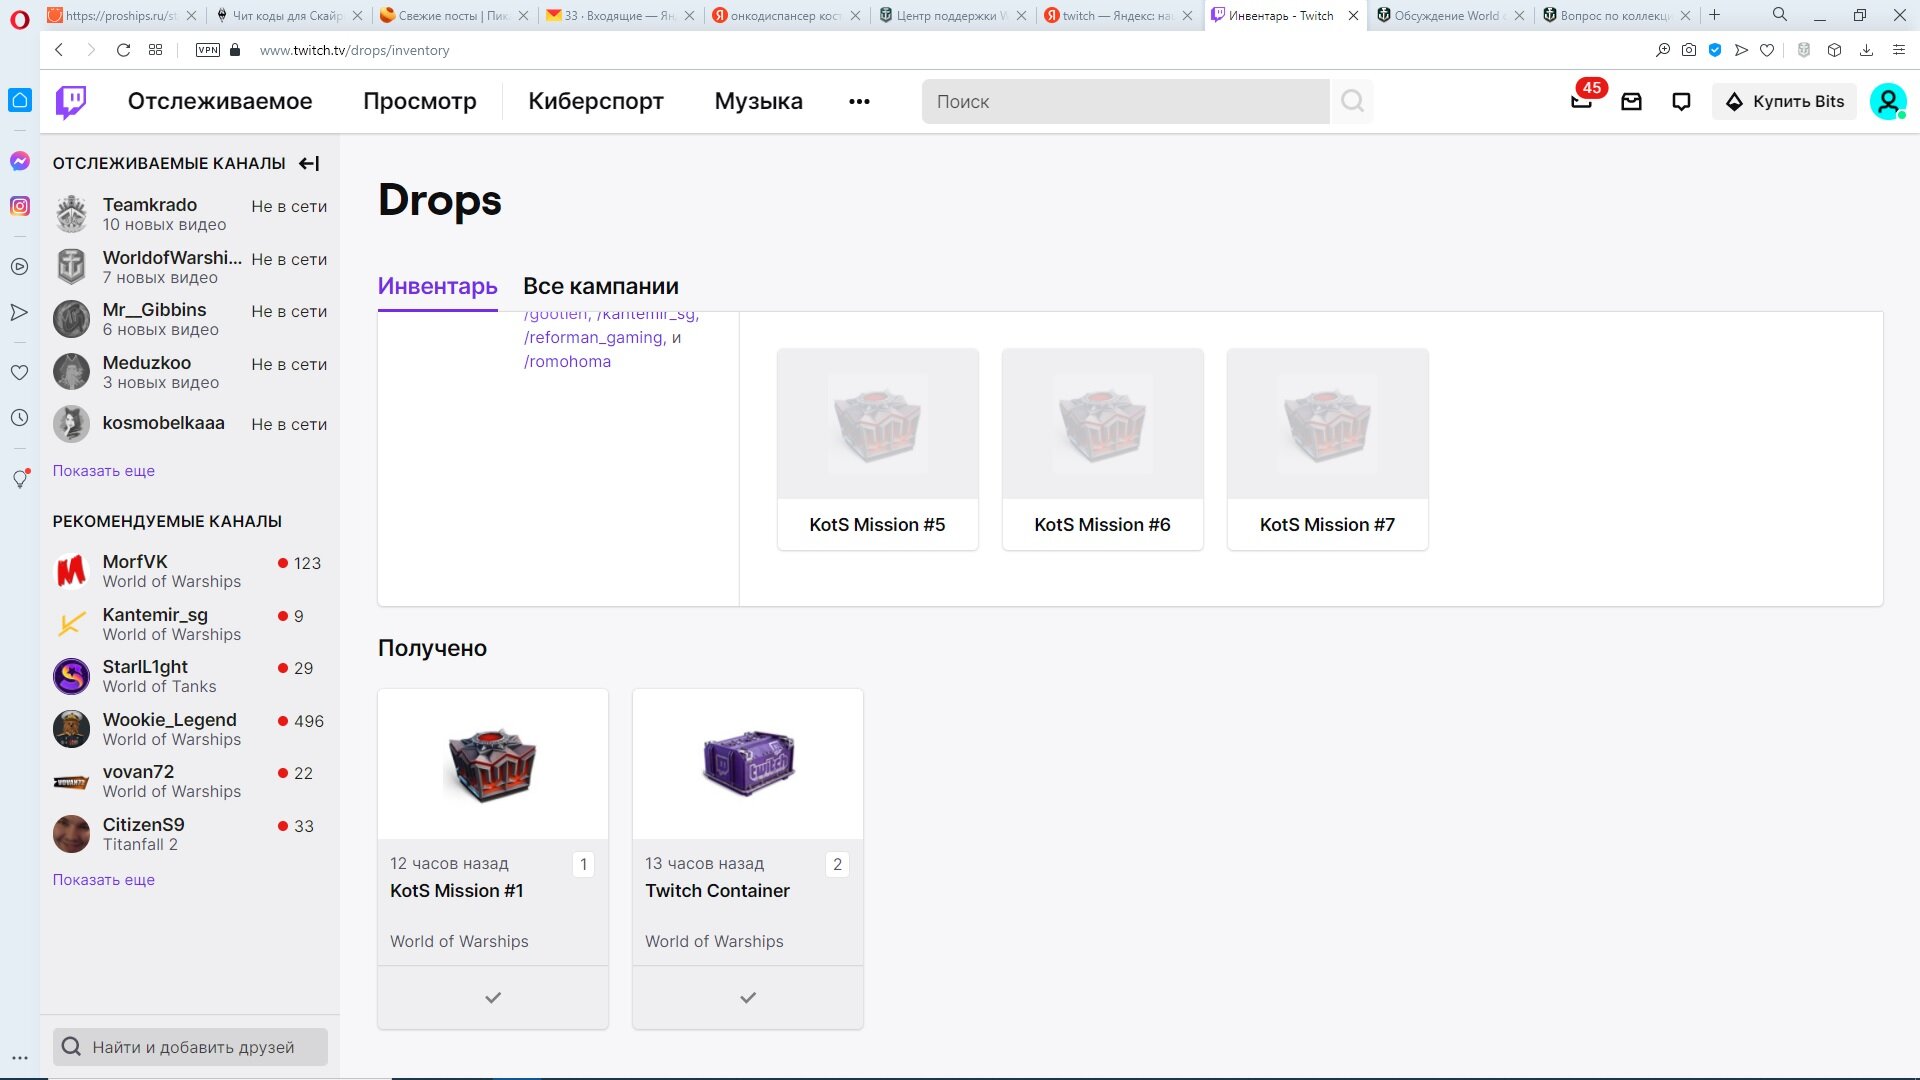Open Wookie_Legend recommended channel
This screenshot has height=1080, width=1920.
(x=190, y=729)
